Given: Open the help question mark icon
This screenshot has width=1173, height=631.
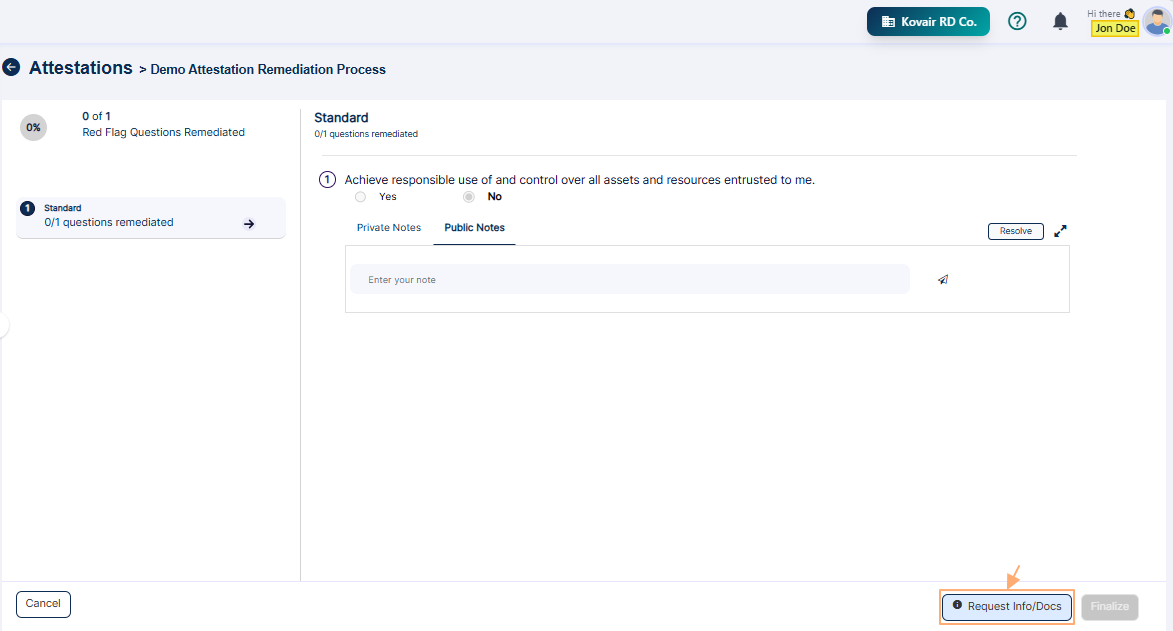Looking at the screenshot, I should click(x=1017, y=21).
